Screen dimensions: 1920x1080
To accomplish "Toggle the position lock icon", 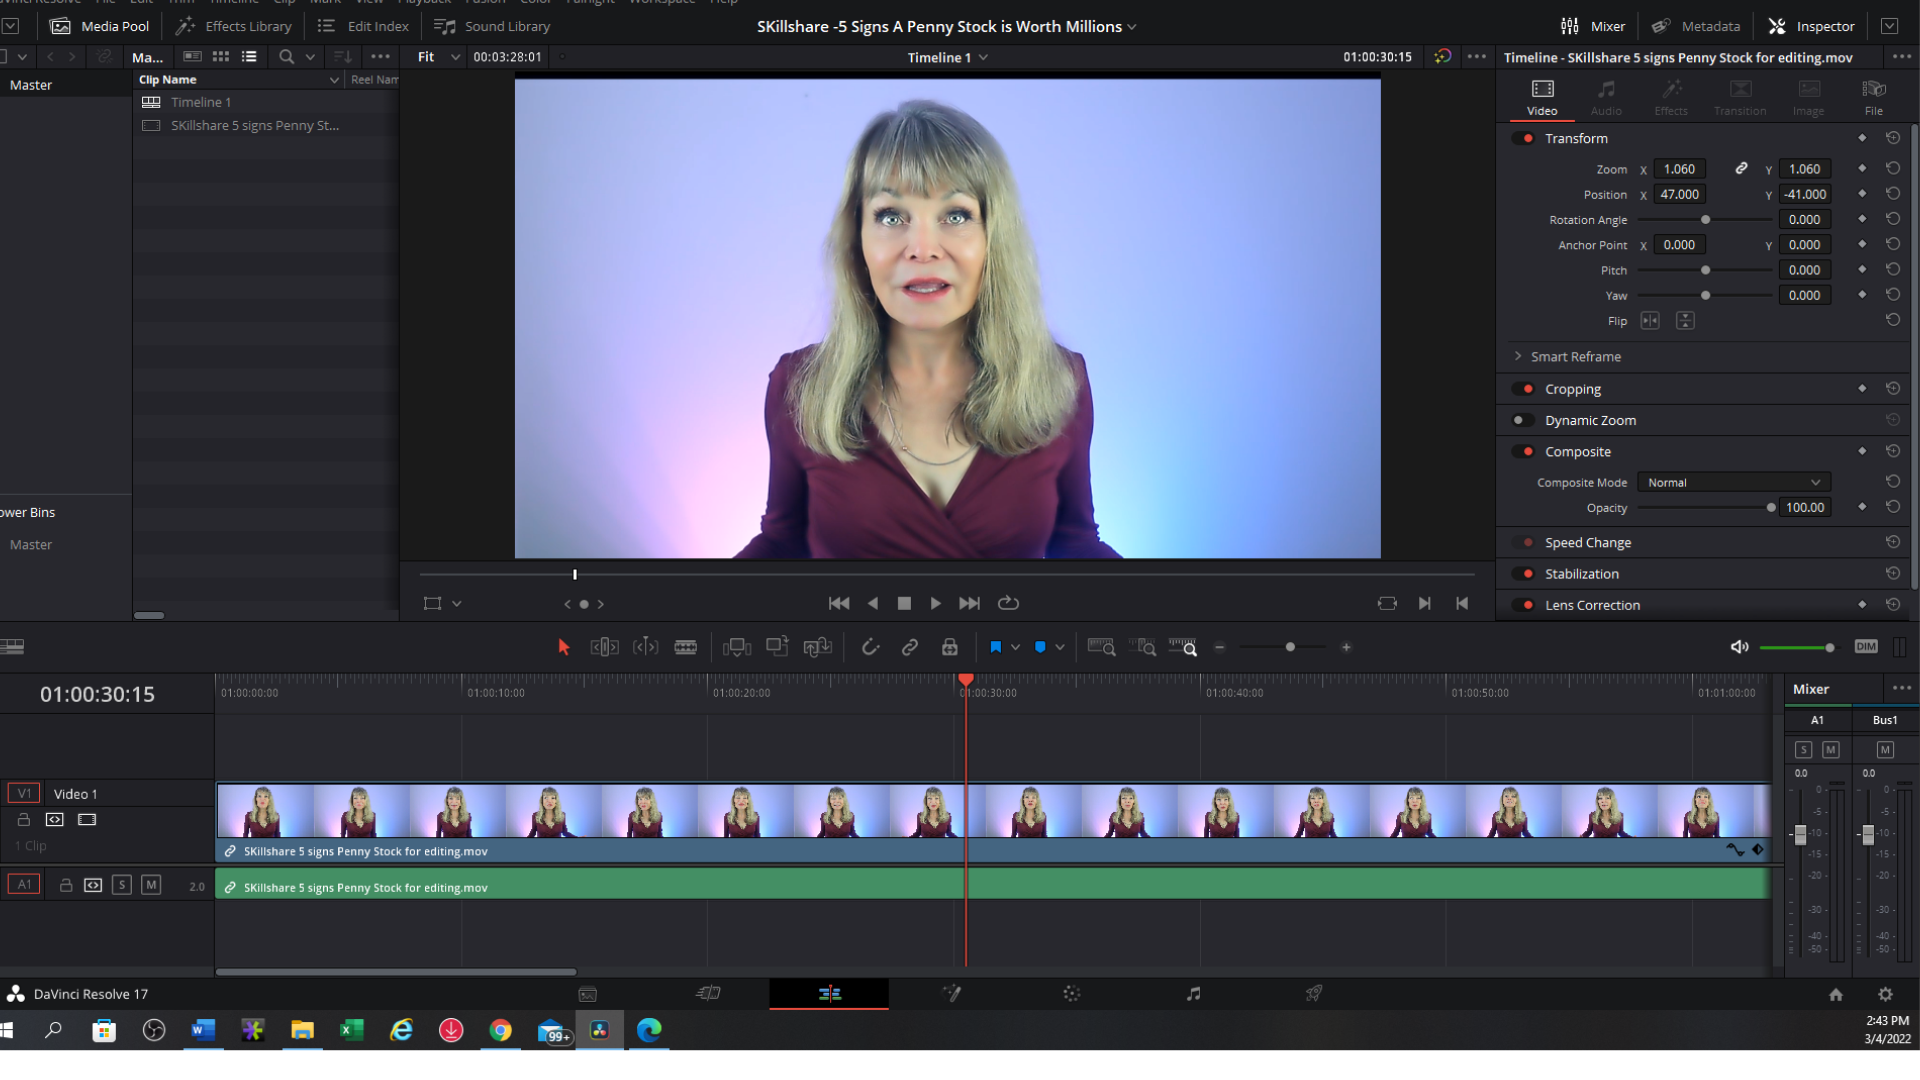I will pos(950,647).
